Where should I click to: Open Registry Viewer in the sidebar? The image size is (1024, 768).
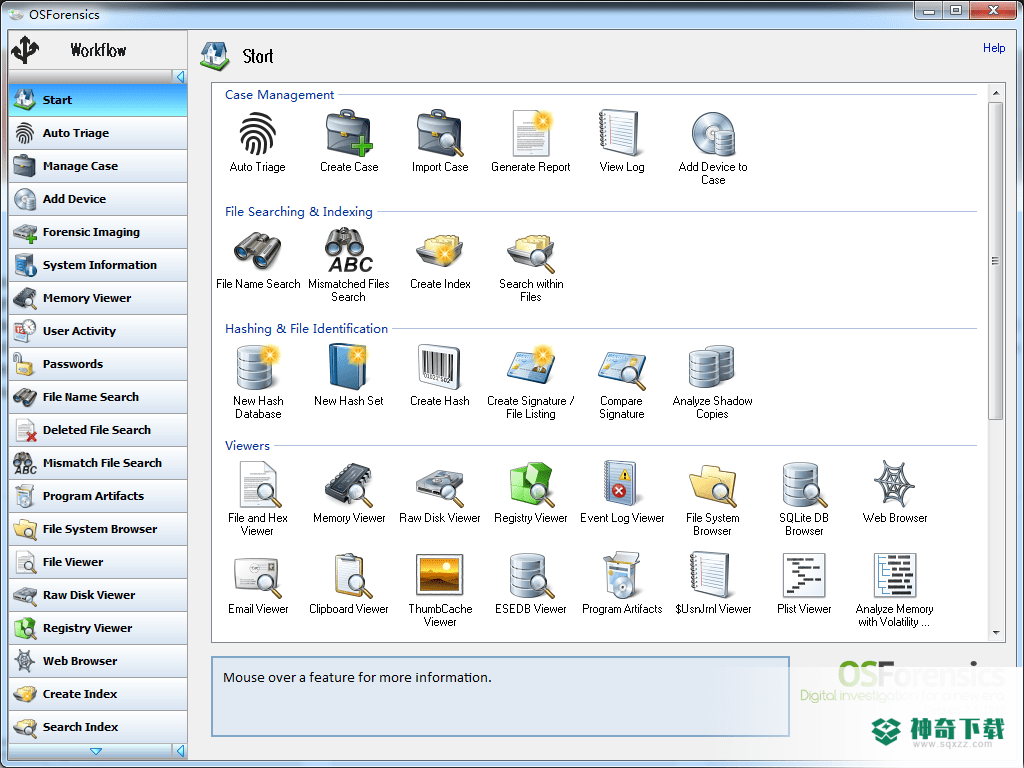point(98,628)
